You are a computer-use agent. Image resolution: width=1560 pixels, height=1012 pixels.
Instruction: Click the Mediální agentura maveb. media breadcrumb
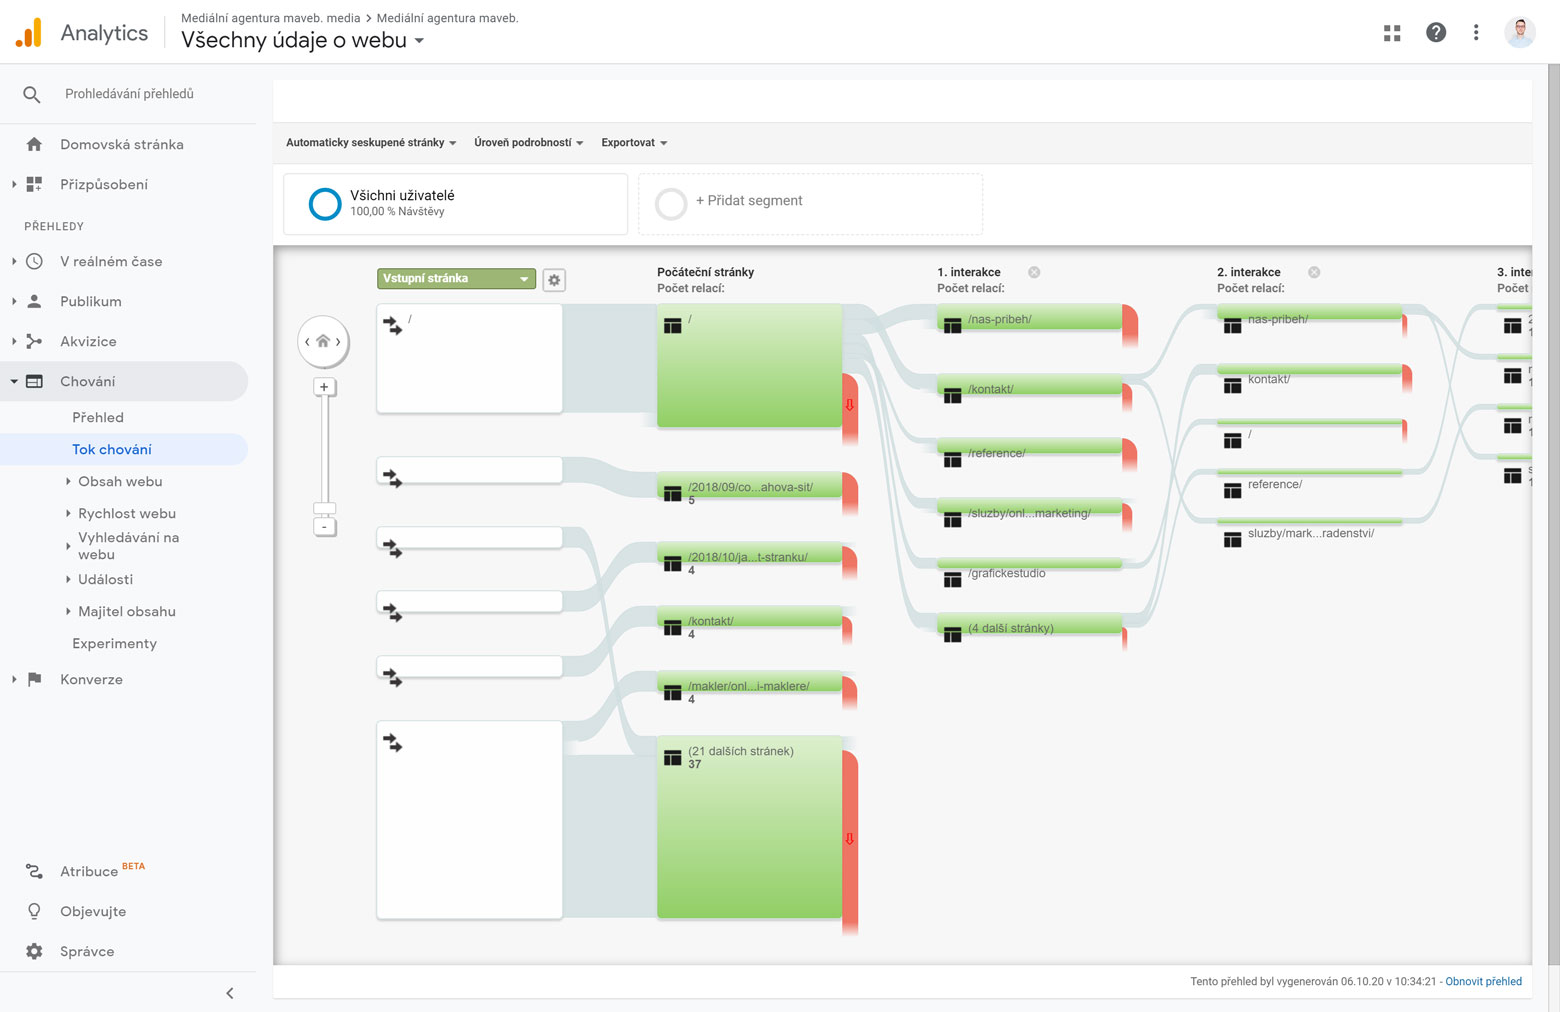[x=271, y=18]
